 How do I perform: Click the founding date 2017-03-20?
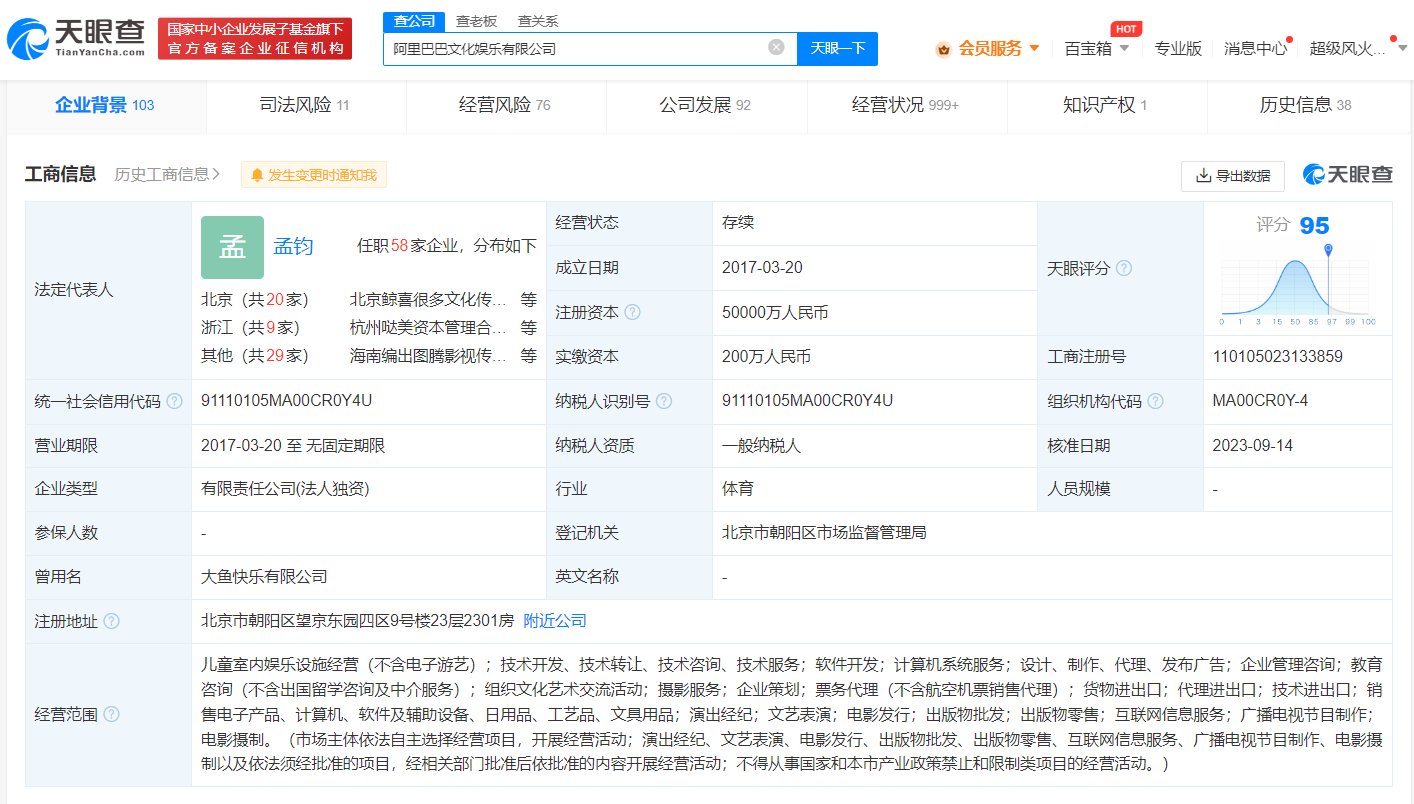(x=762, y=268)
